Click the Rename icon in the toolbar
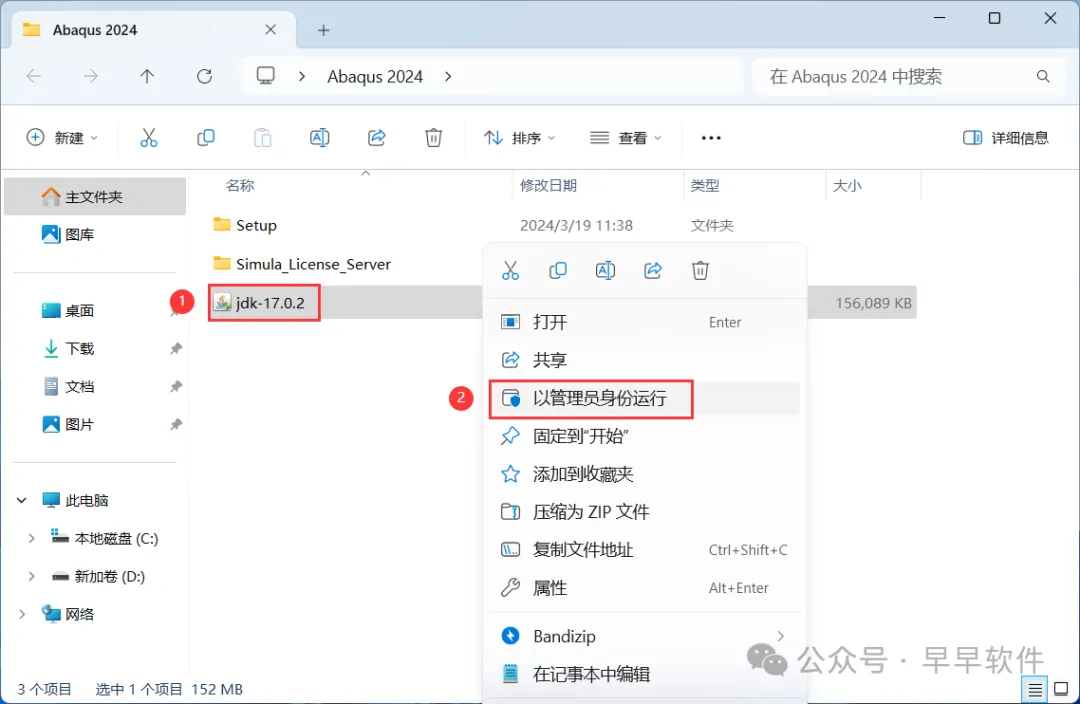The height and width of the screenshot is (704, 1080). click(x=320, y=138)
